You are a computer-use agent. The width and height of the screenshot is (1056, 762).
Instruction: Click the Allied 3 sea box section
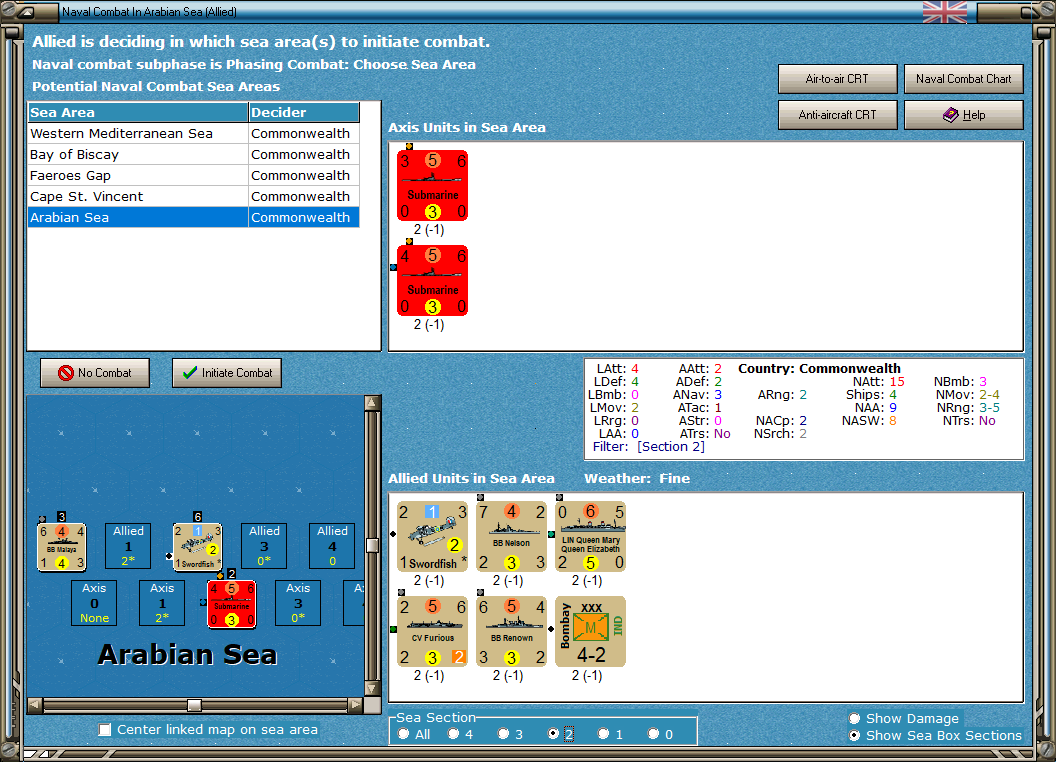(x=264, y=546)
